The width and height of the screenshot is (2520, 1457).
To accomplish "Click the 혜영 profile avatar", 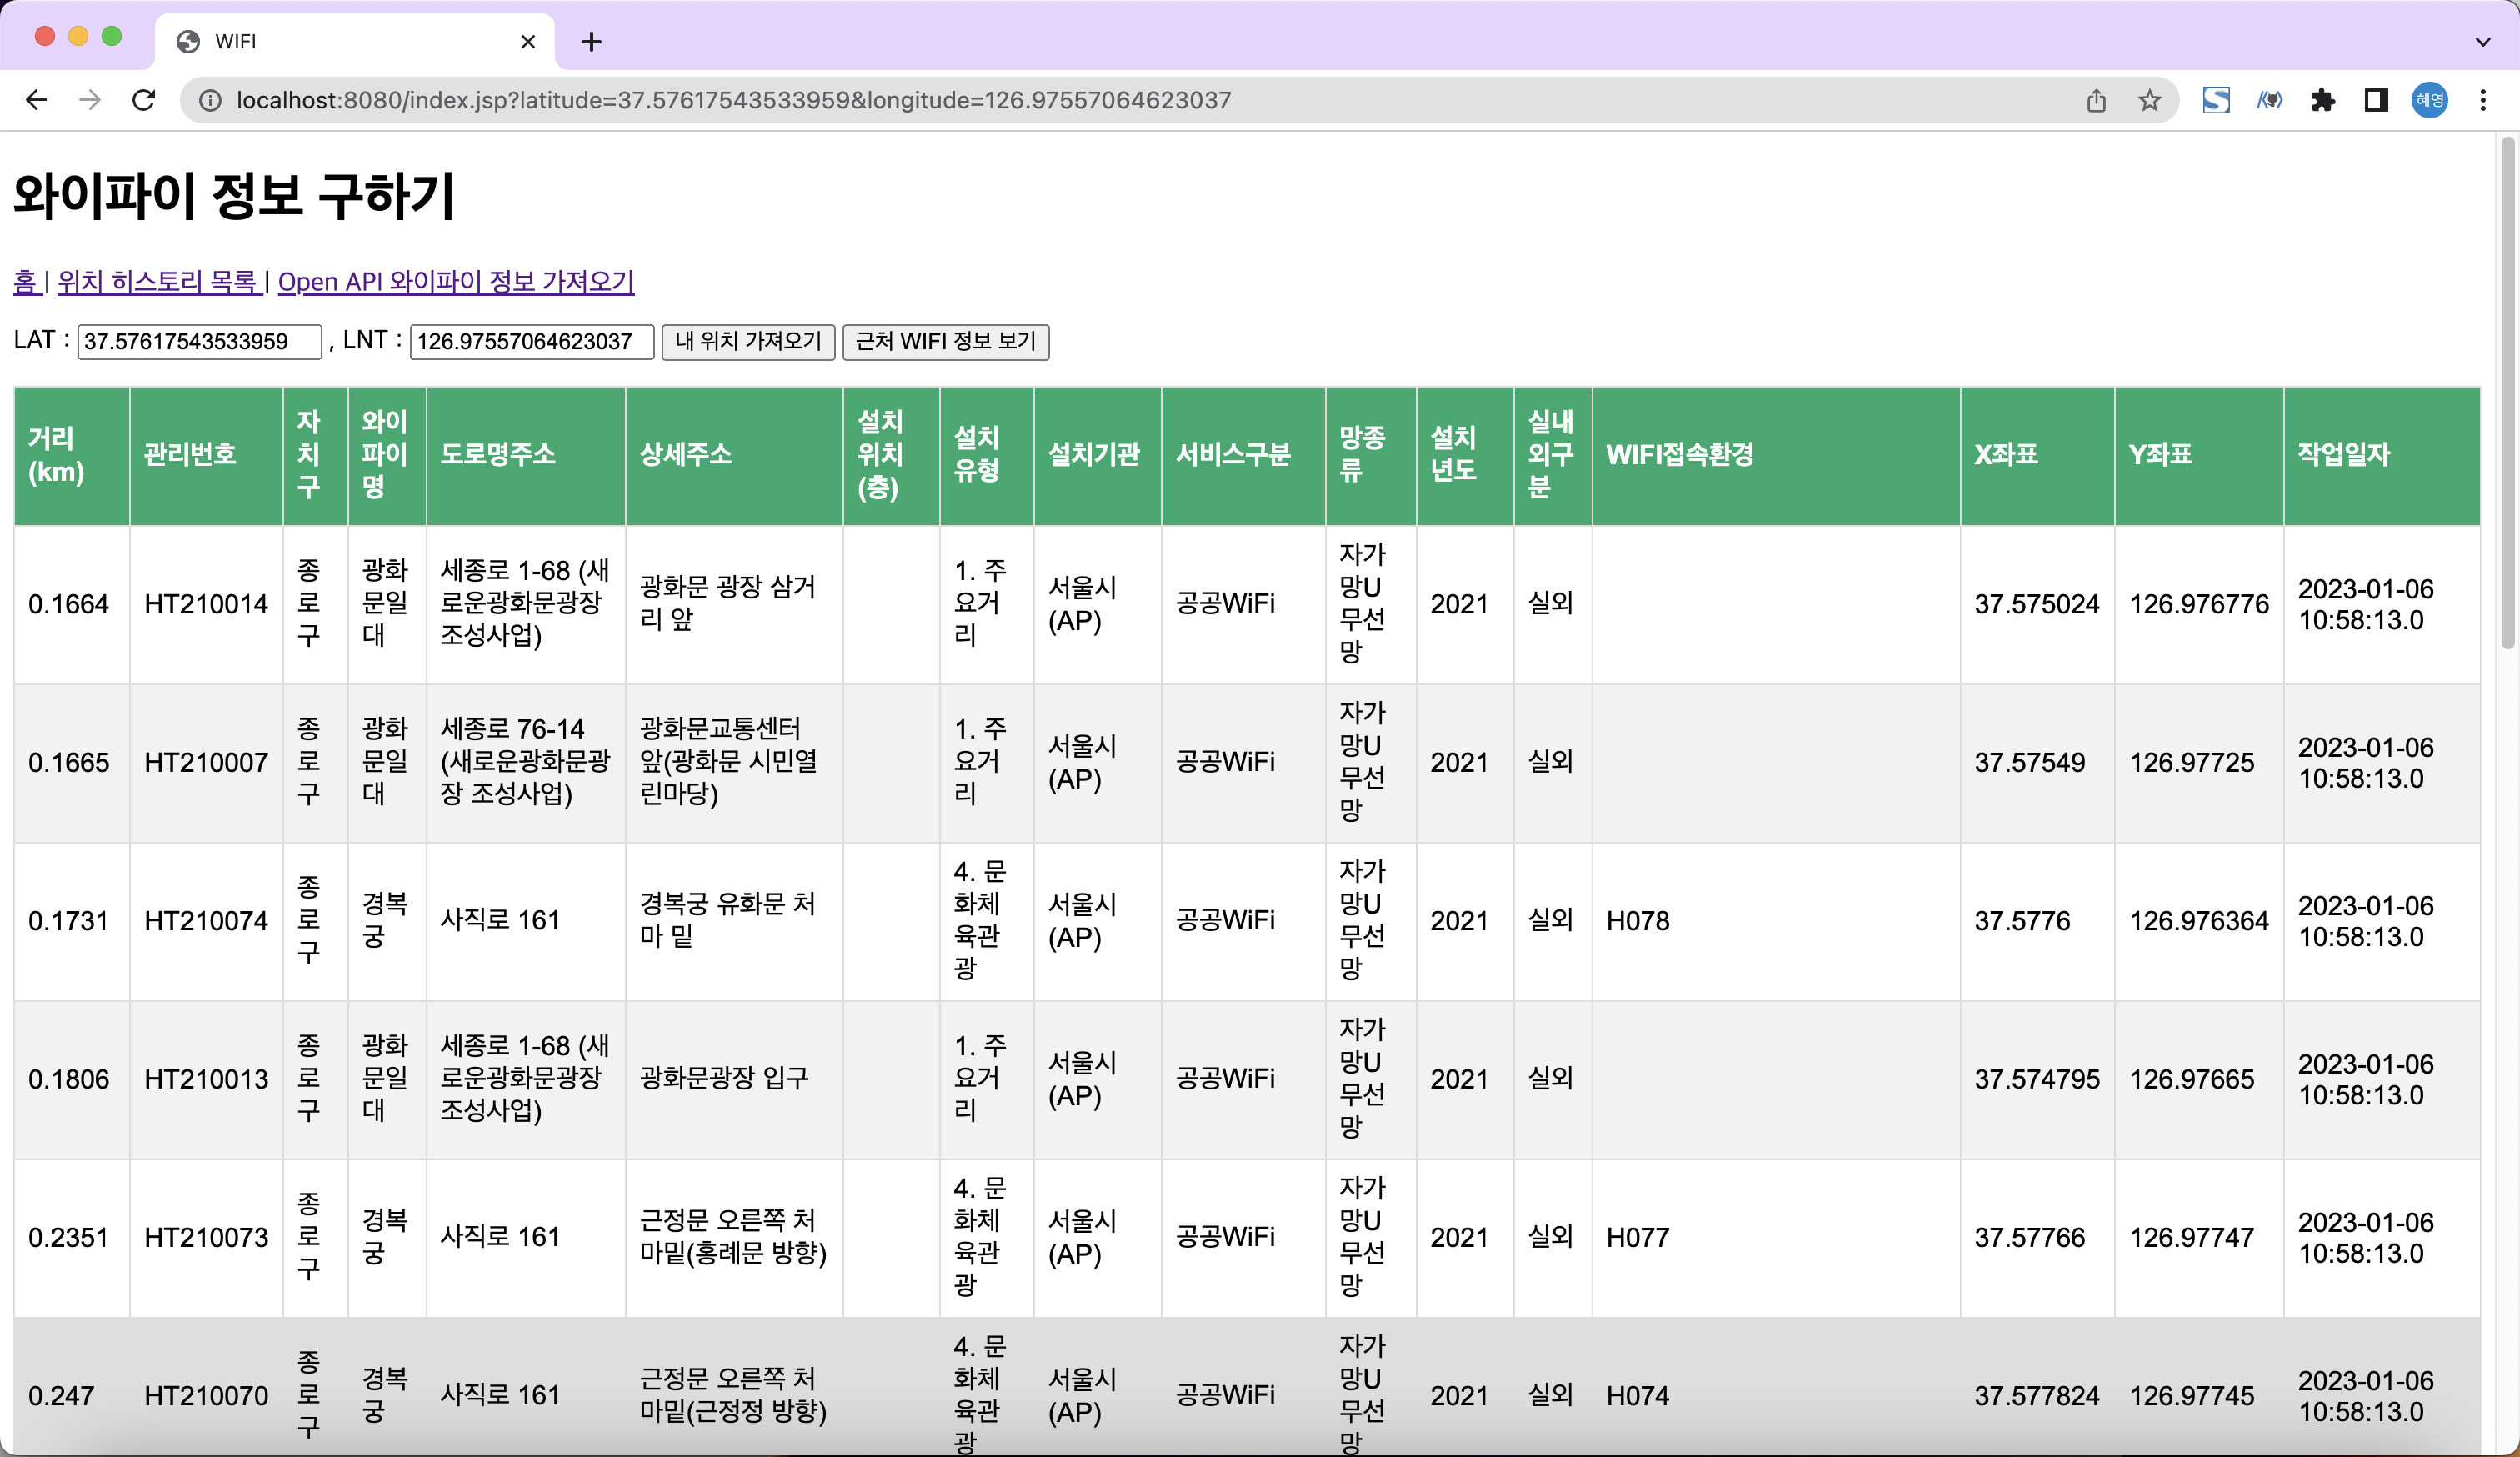I will (x=2430, y=100).
